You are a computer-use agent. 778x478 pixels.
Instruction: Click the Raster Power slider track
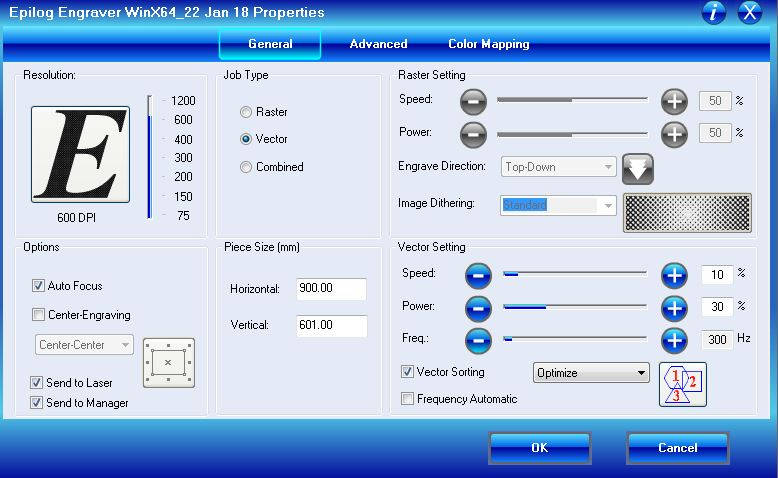[572, 134]
